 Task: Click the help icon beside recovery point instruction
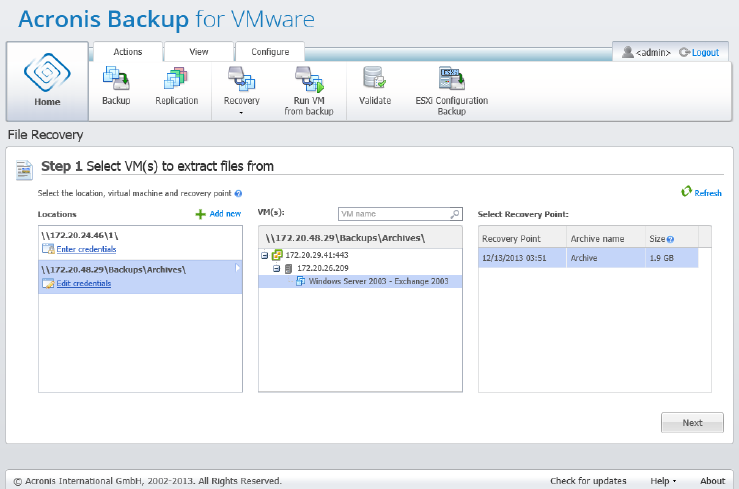coord(238,194)
